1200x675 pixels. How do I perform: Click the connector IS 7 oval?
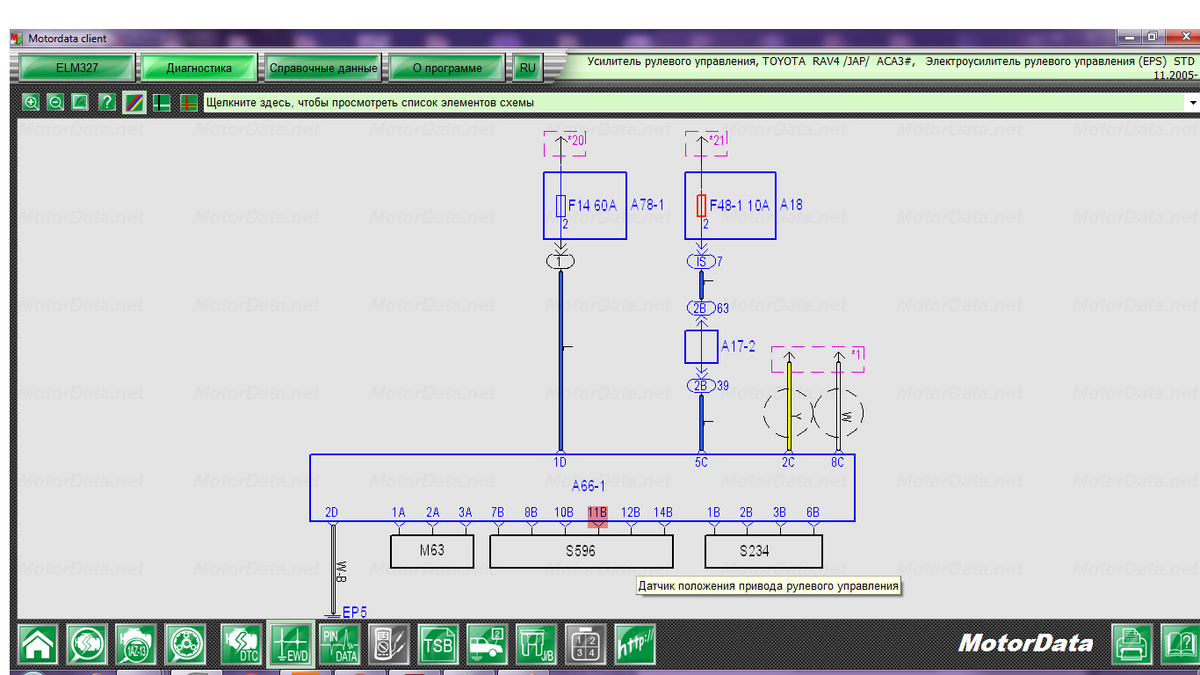(x=701, y=261)
